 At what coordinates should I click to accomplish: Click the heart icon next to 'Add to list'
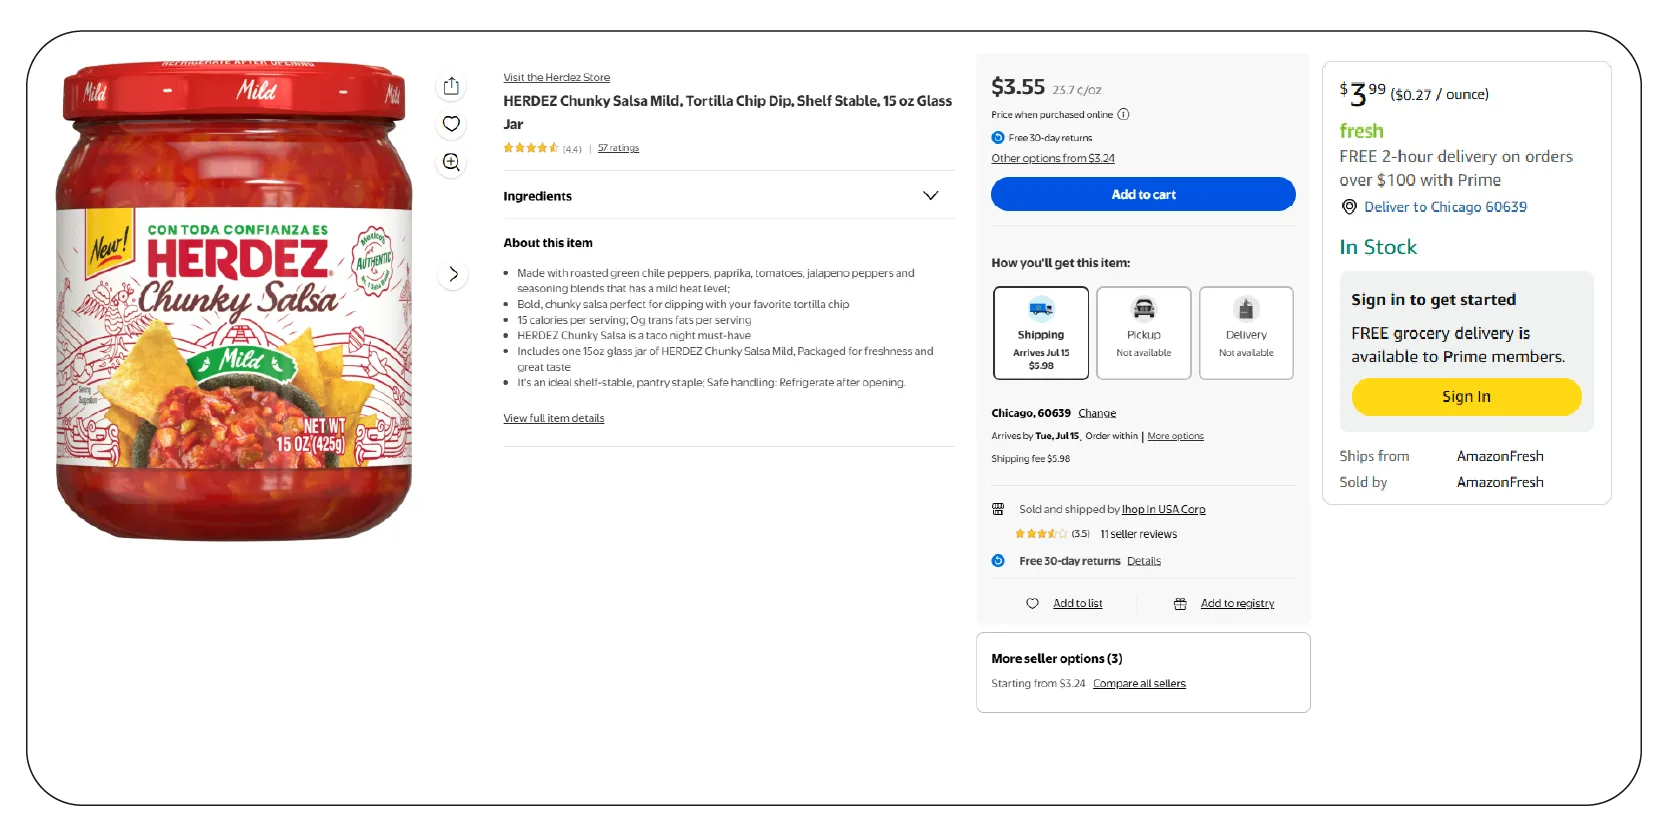(1032, 603)
